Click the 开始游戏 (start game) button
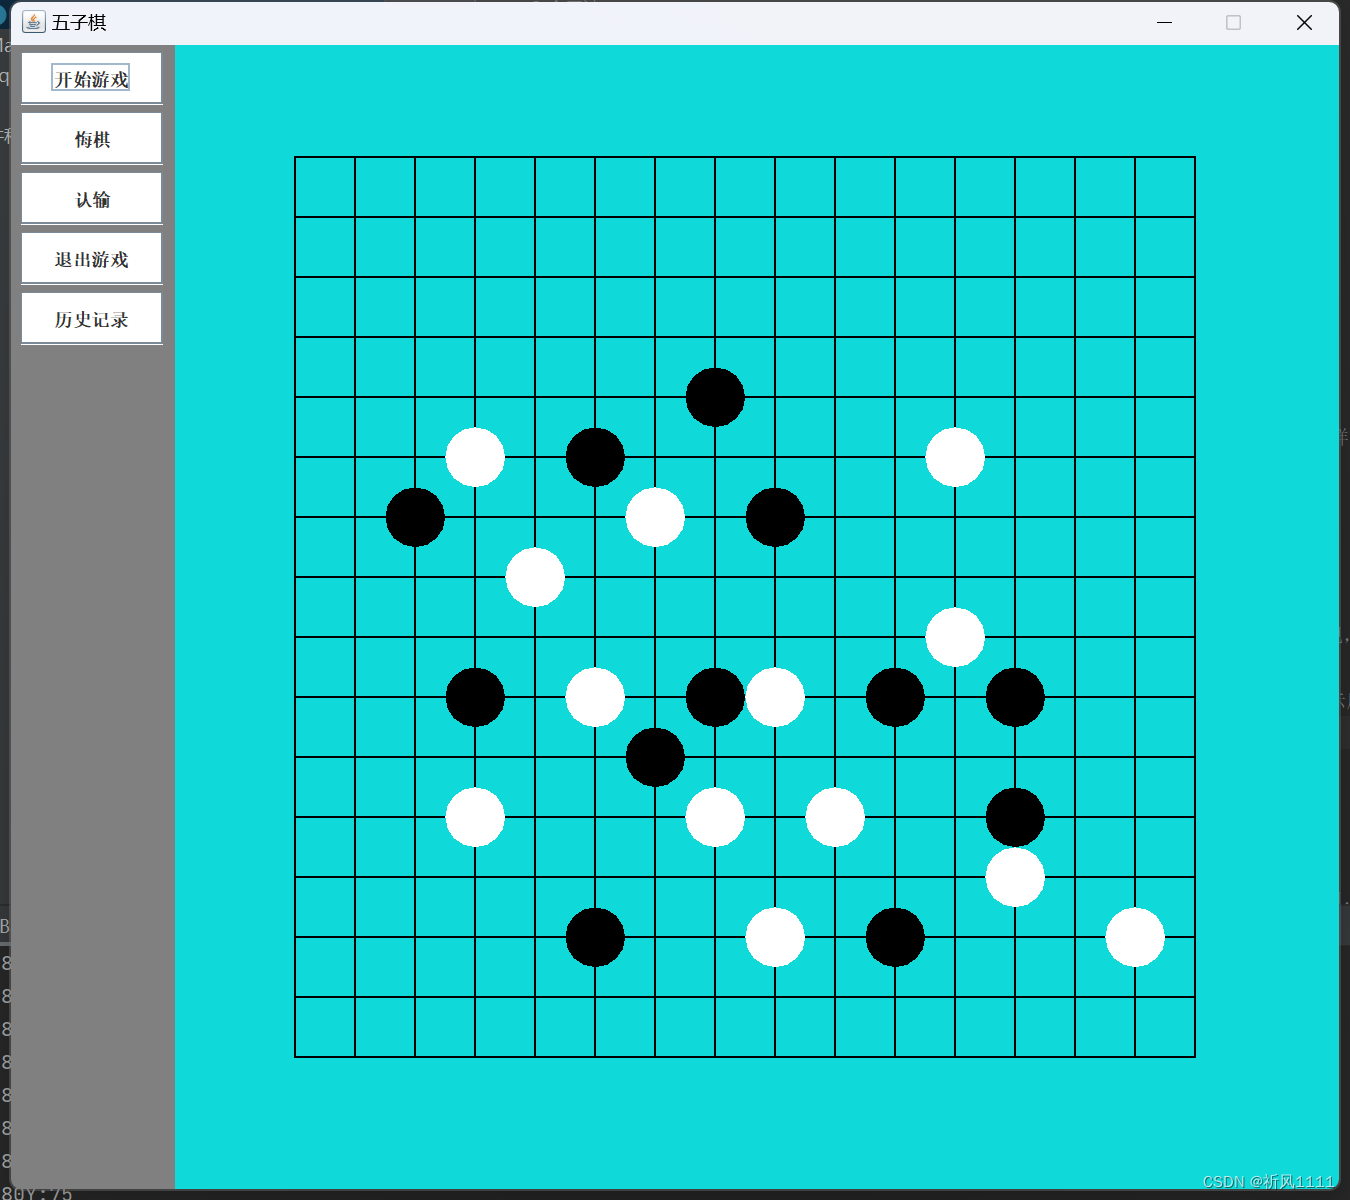This screenshot has height=1200, width=1350. point(91,78)
